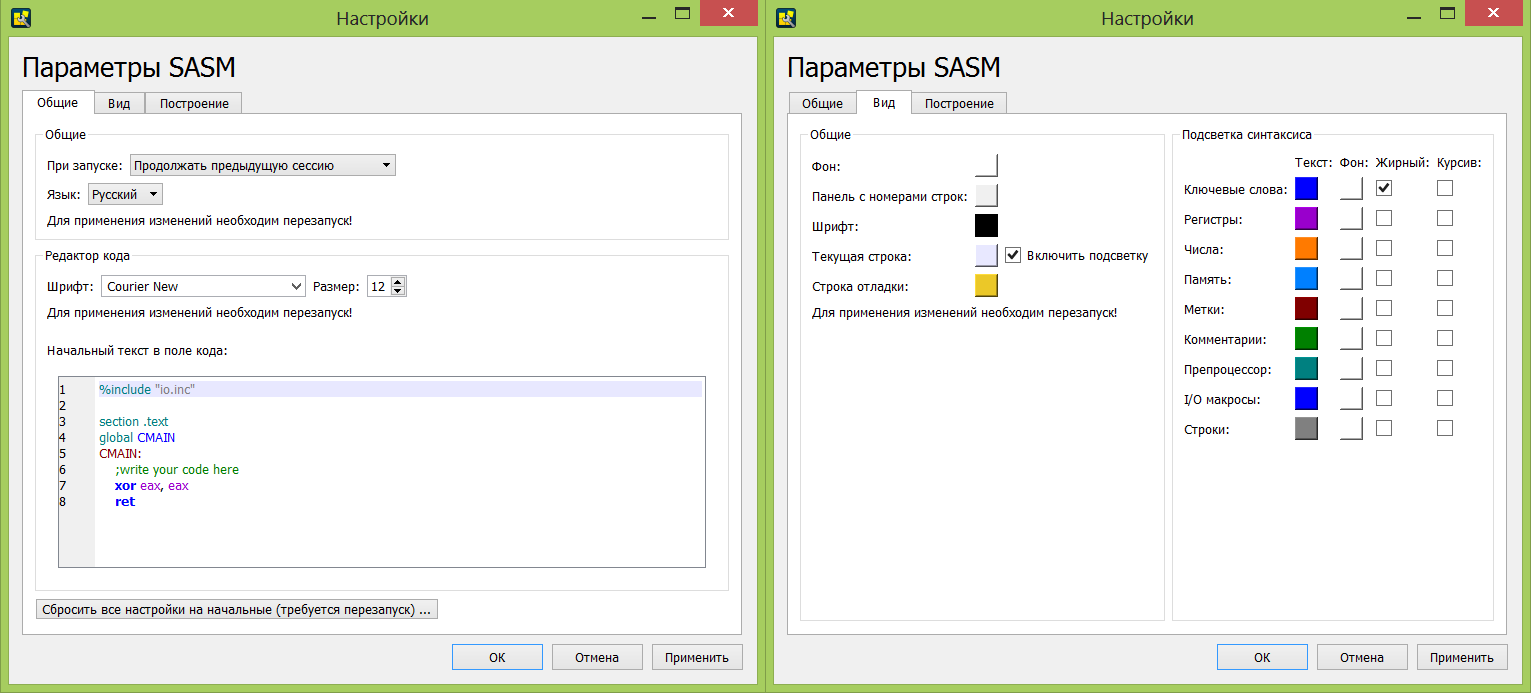This screenshot has height=693, width=1531.
Task: Open Вид tab in left window
Action: 120,104
